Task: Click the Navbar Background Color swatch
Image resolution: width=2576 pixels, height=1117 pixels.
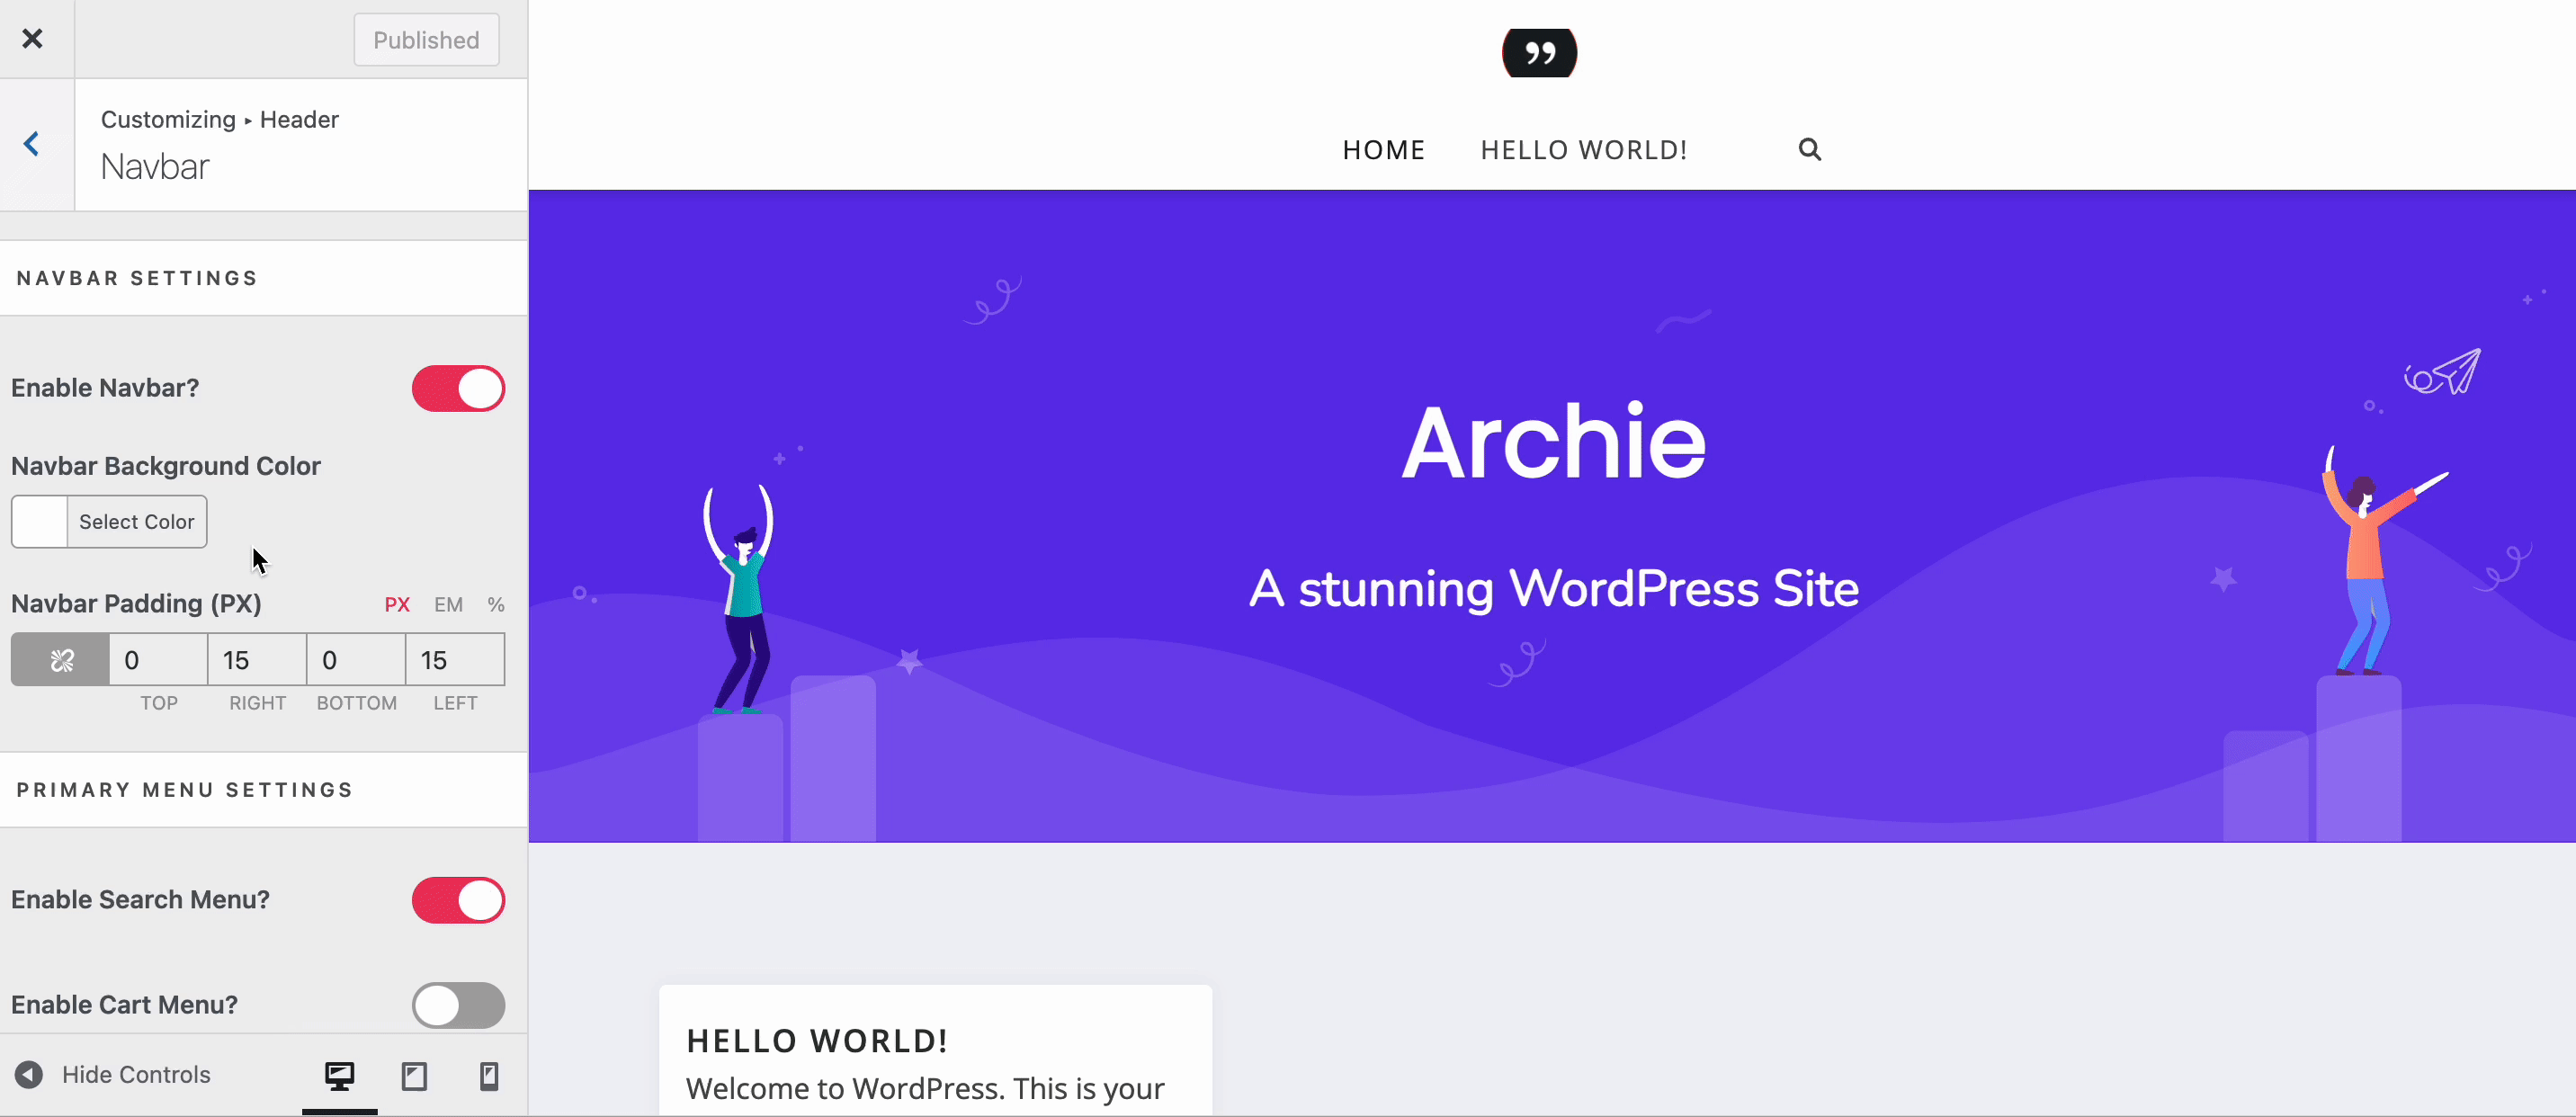Action: pos(40,521)
